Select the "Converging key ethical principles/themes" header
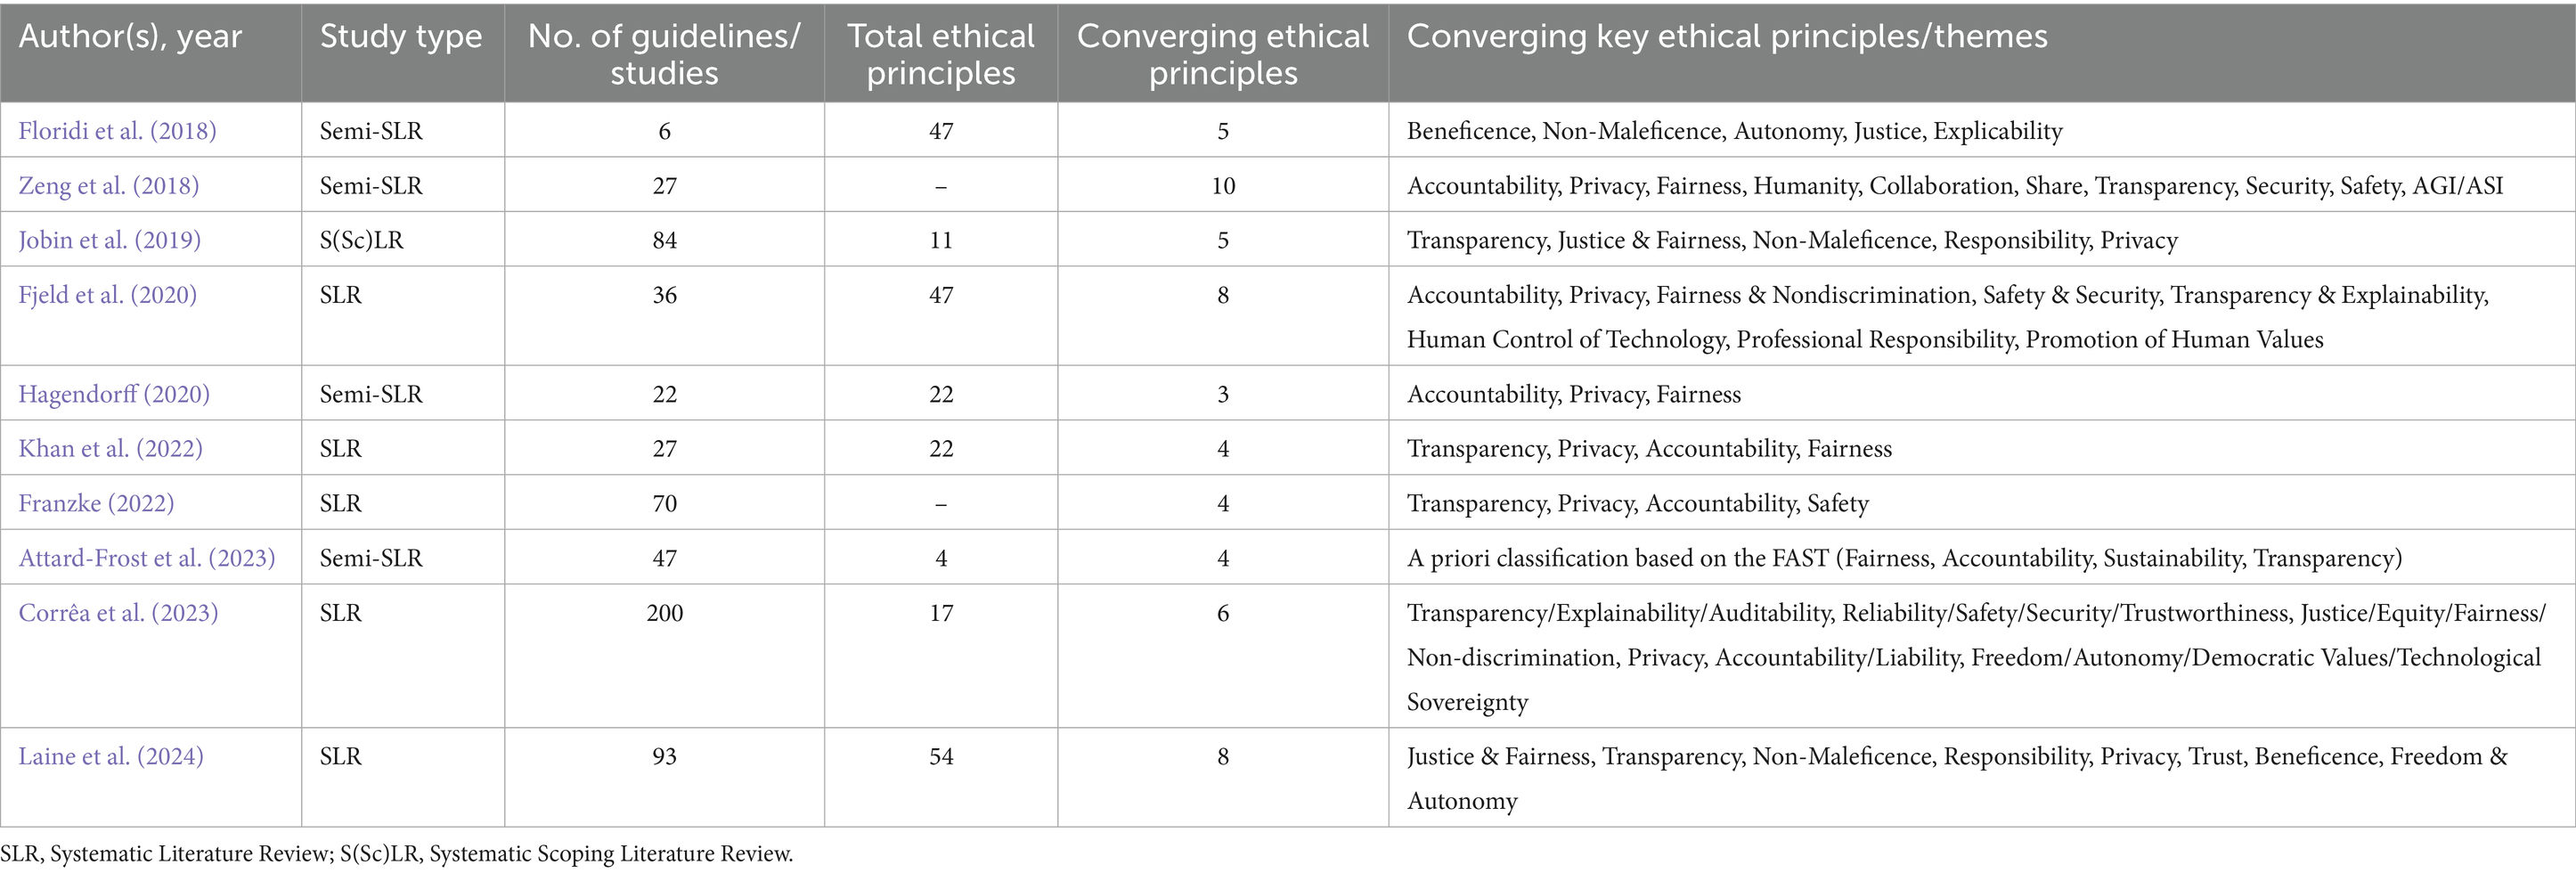This screenshot has height=873, width=2576. pos(1727,37)
